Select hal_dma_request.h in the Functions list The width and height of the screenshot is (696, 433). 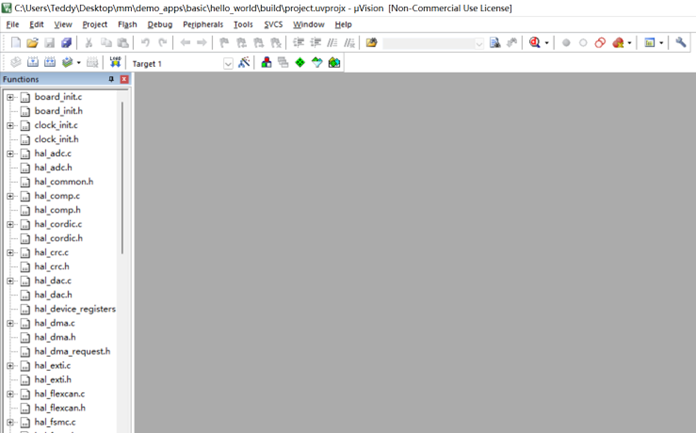click(x=72, y=351)
